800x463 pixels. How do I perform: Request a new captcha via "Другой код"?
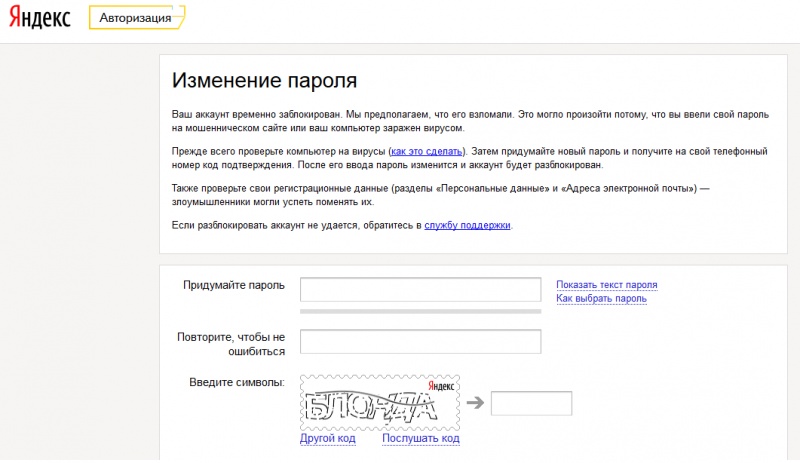[x=328, y=438]
